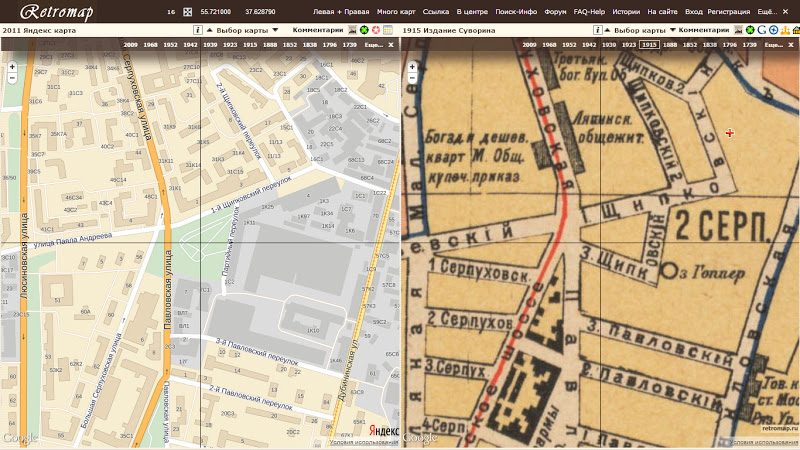Click the blue circle plus icon in the right panel toolbar
The image size is (800, 450).
click(773, 30)
